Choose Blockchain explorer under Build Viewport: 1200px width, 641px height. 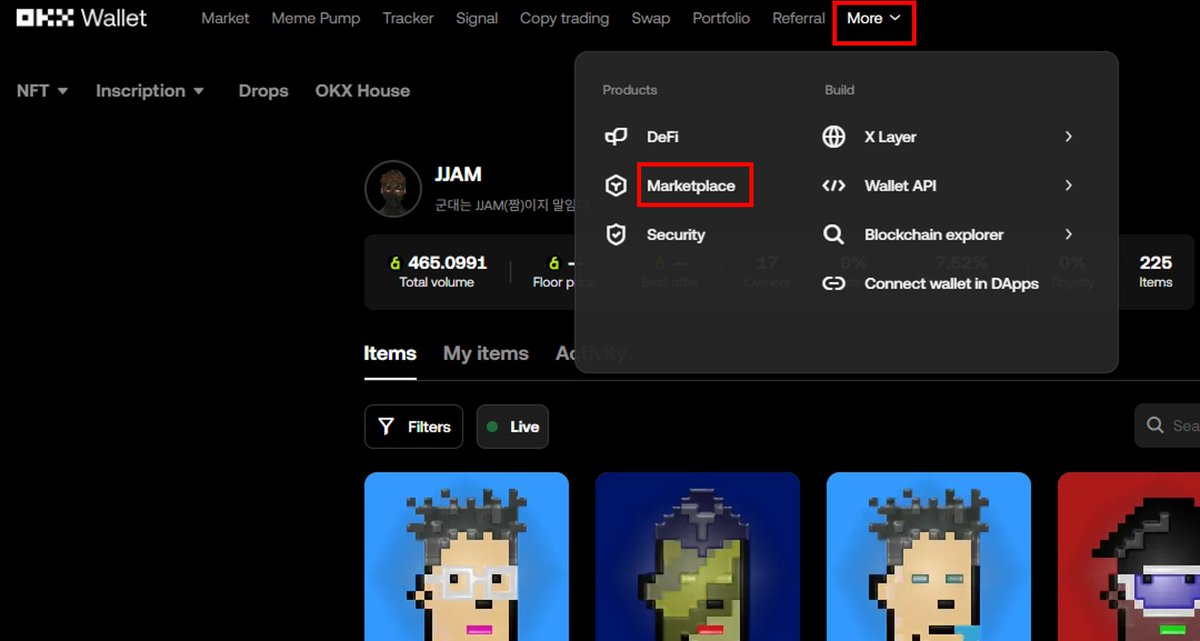click(934, 235)
